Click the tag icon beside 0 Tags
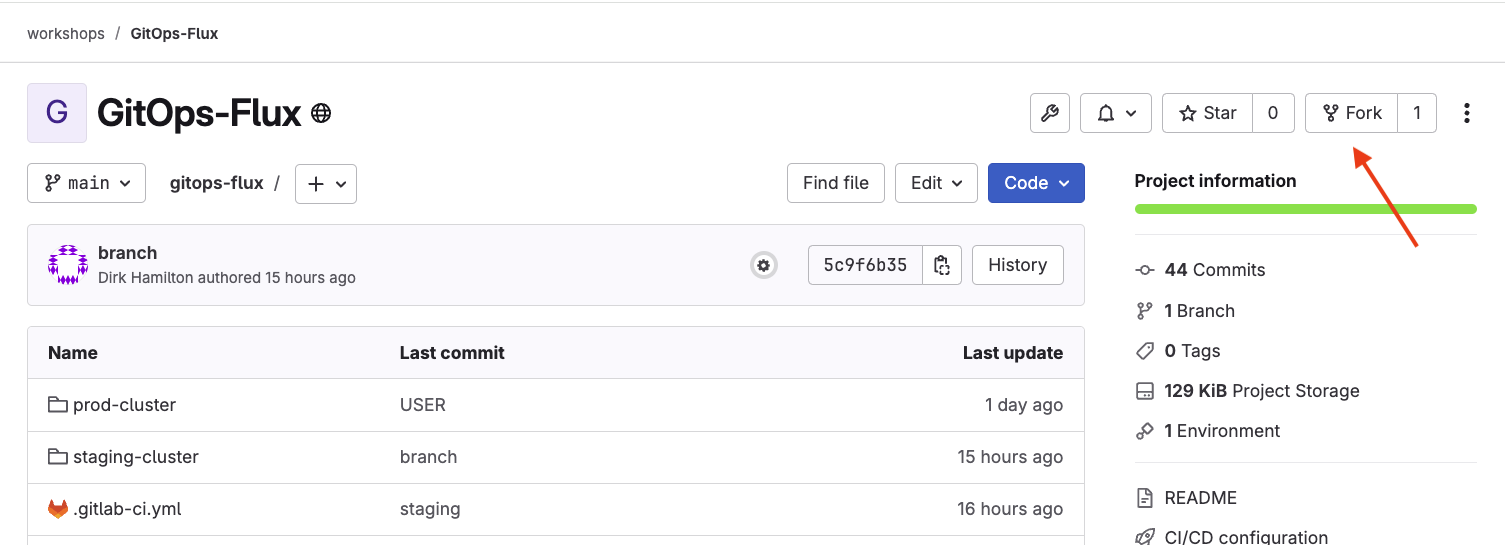 click(x=1145, y=351)
